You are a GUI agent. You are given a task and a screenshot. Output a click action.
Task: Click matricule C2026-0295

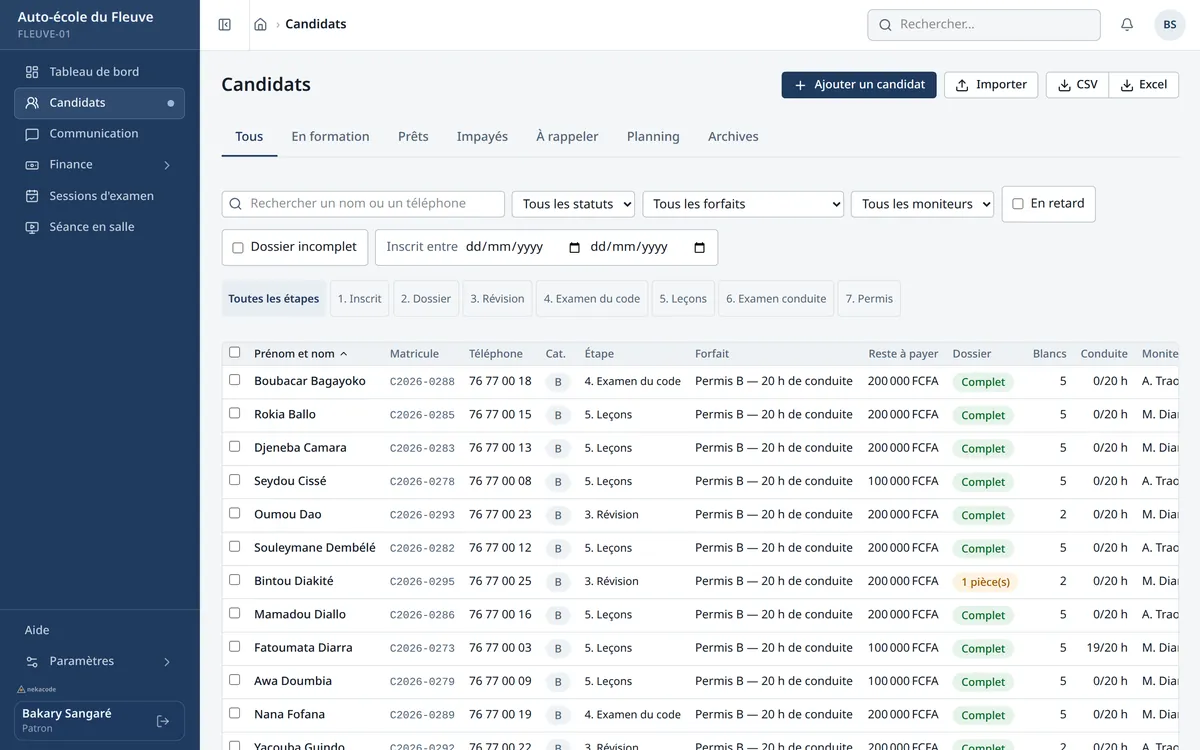tap(422, 582)
